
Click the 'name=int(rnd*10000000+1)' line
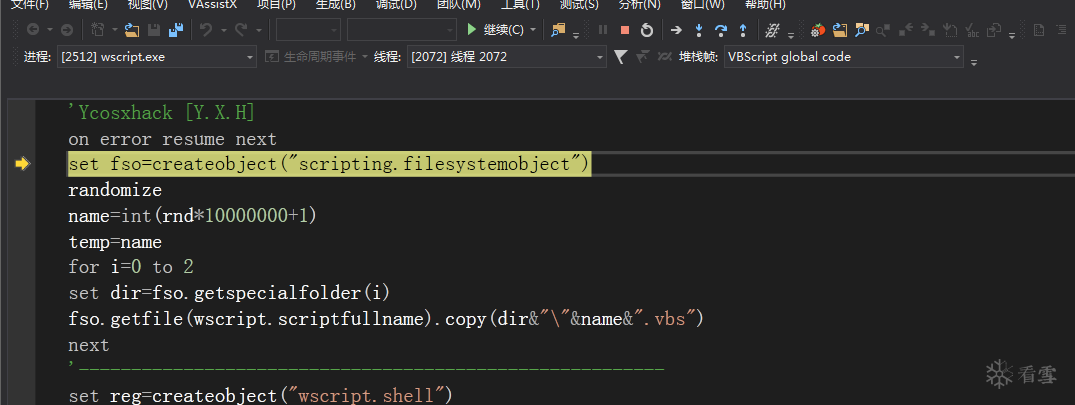pyautogui.click(x=193, y=216)
